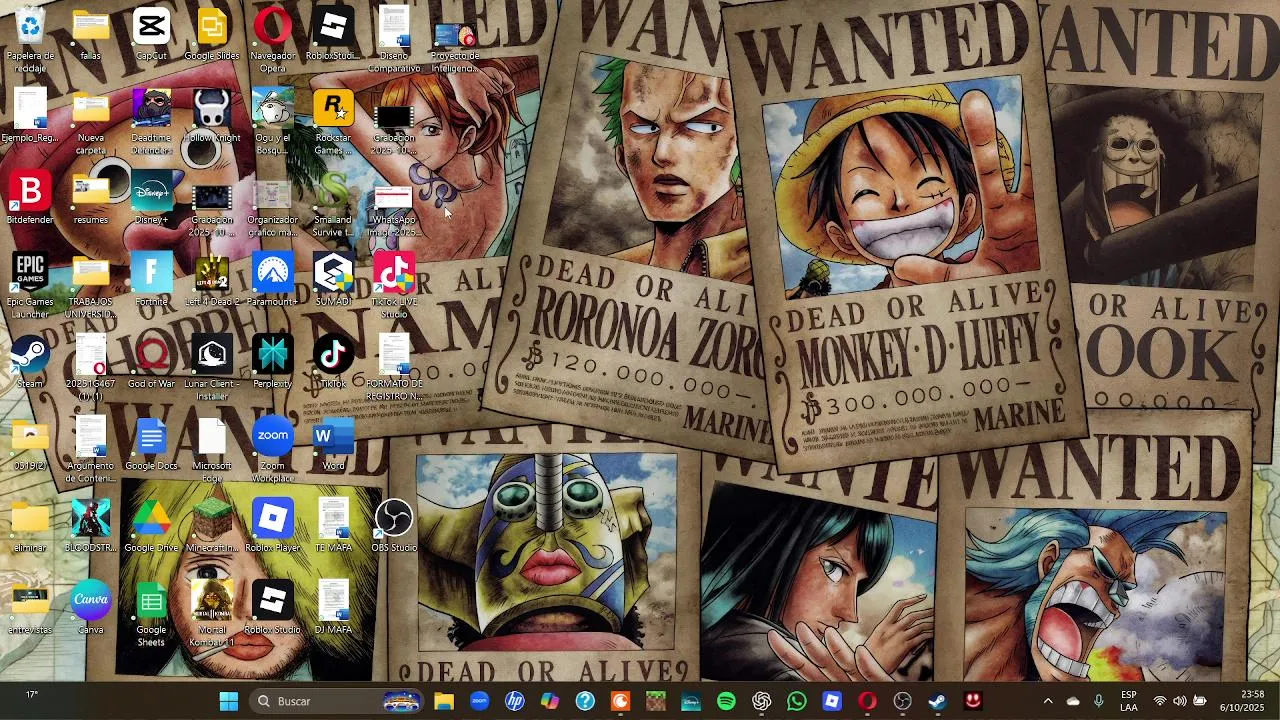Select Deadtime Defenders desktop icon
This screenshot has height=720, width=1280.
pyautogui.click(x=151, y=121)
